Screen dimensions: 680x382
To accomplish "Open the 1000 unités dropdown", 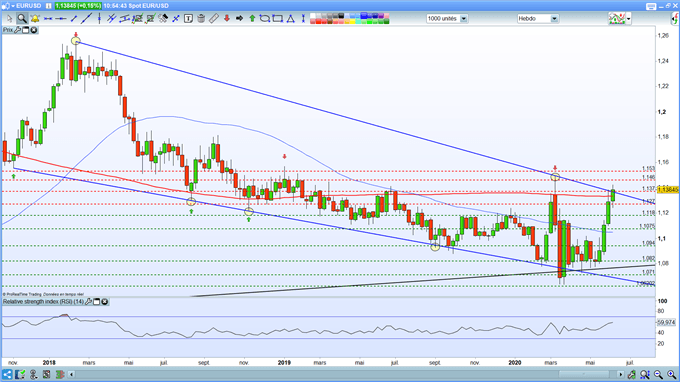I will click(x=447, y=19).
